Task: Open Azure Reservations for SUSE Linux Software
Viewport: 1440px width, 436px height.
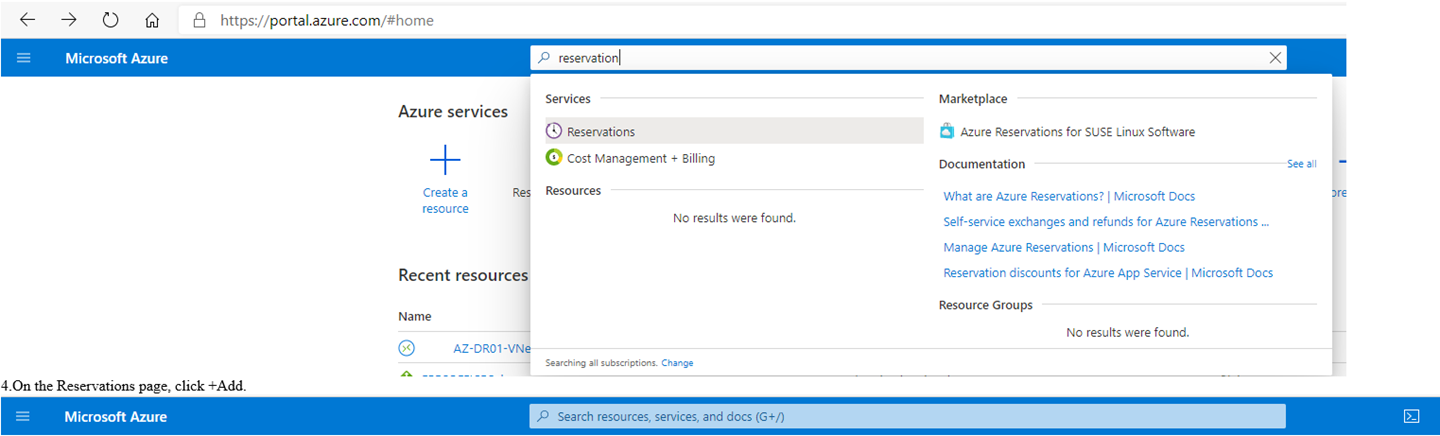Action: pos(1077,131)
